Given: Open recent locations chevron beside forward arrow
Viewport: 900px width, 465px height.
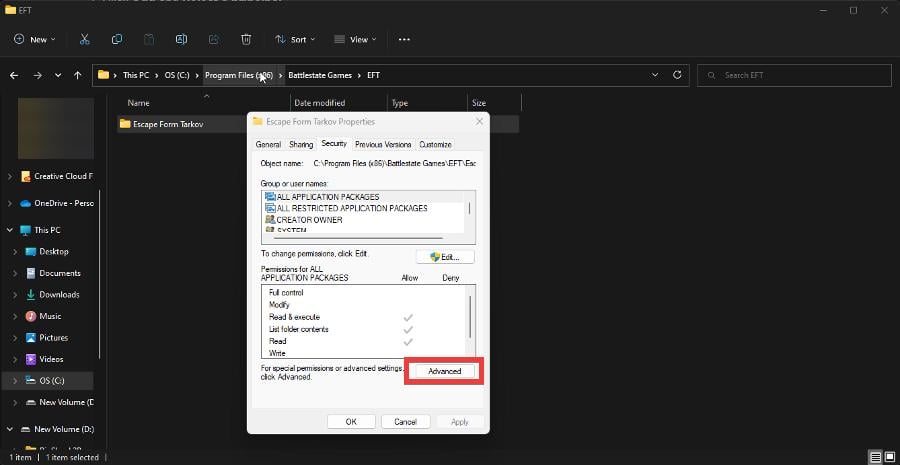Looking at the screenshot, I should coord(58,75).
